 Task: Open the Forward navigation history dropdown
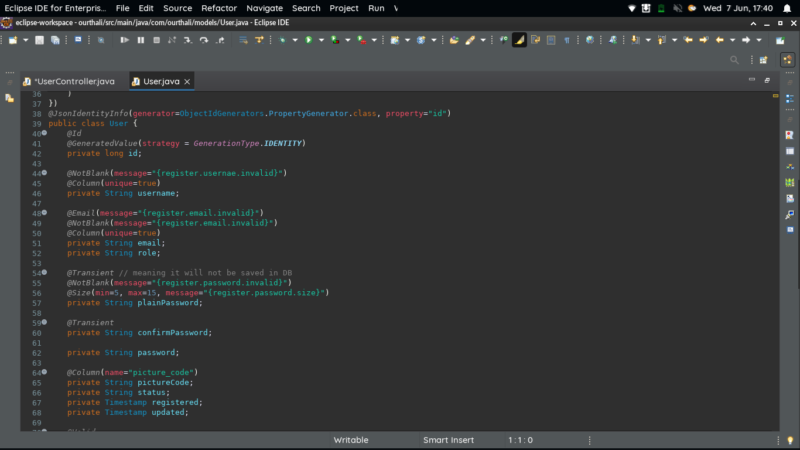pyautogui.click(x=758, y=40)
